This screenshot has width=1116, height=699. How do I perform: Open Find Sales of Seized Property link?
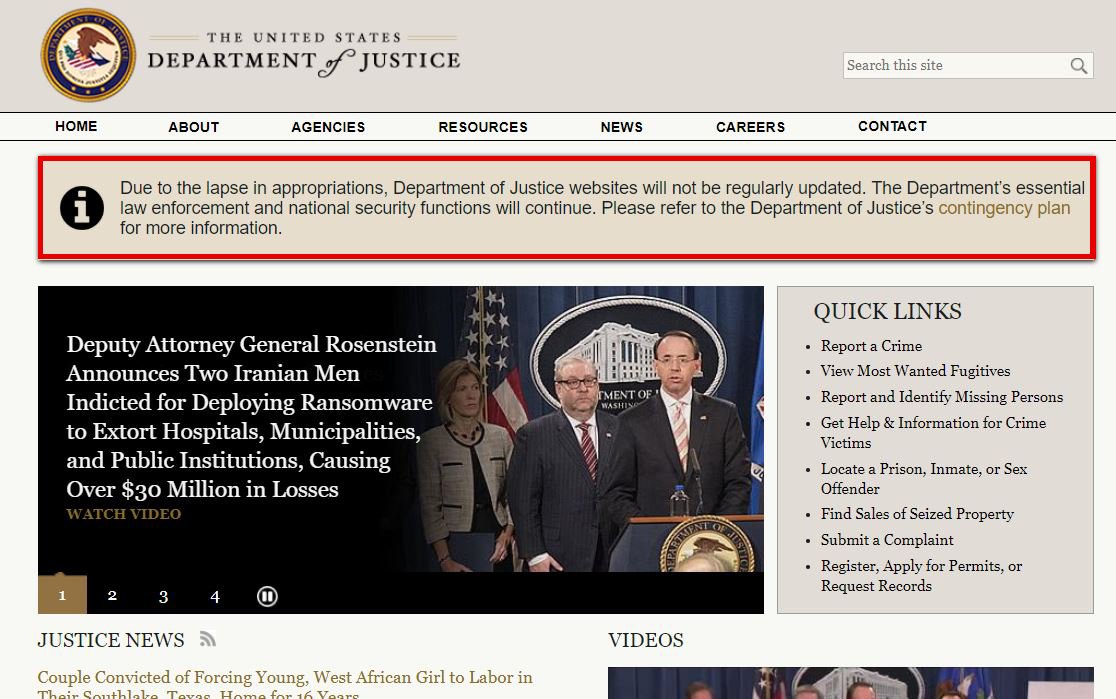[917, 514]
